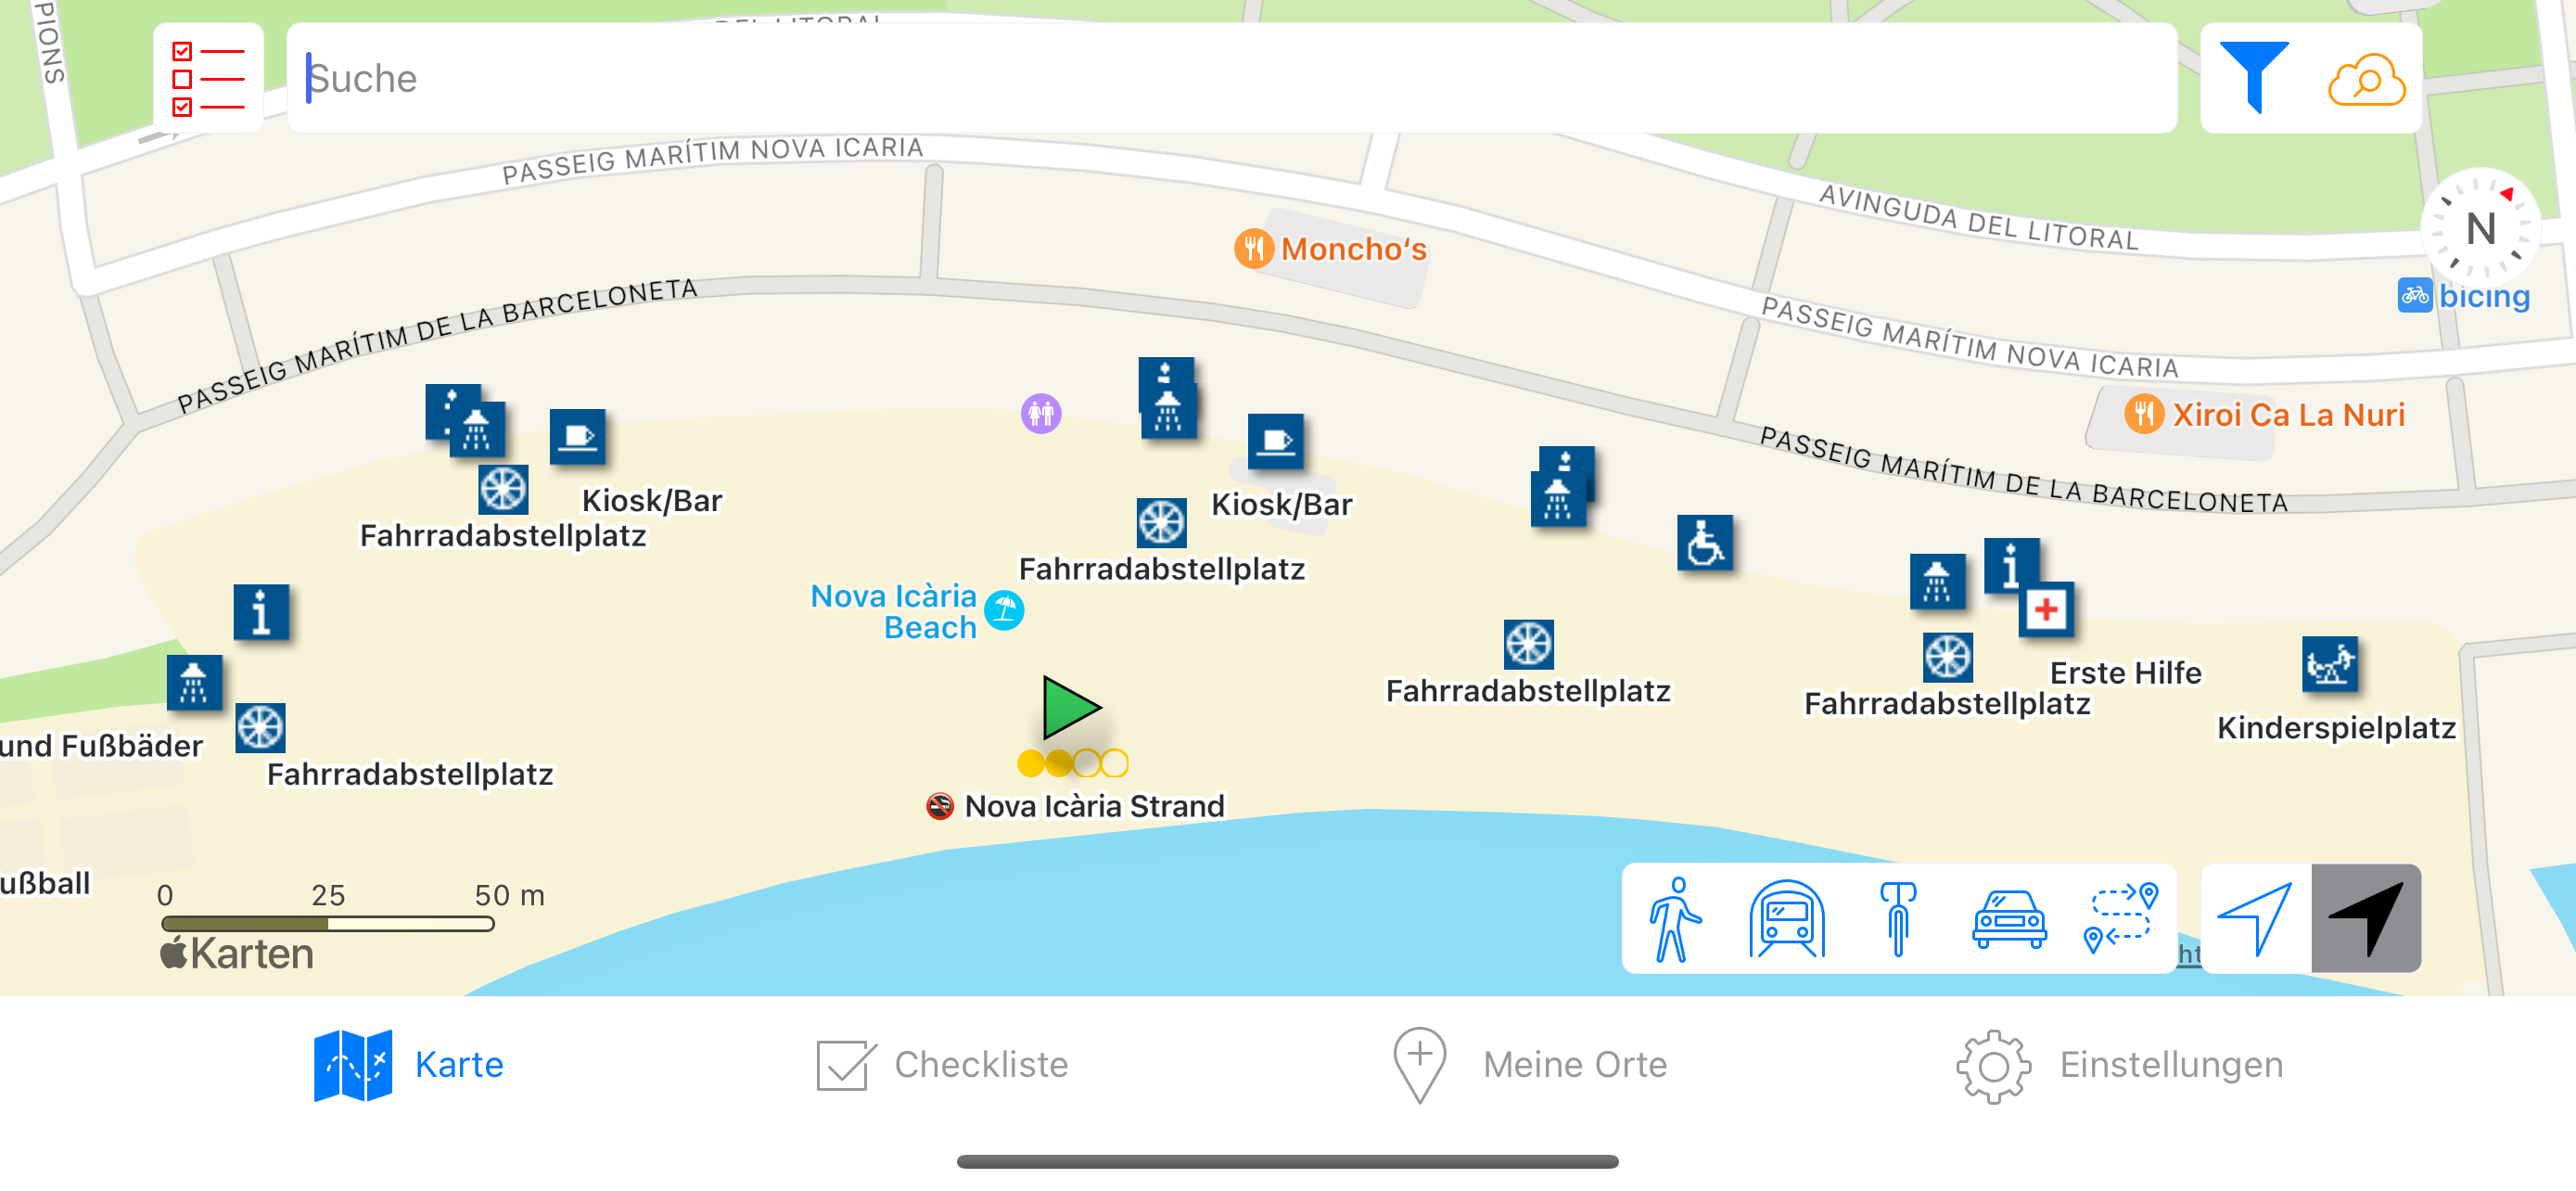Open the Einstellungen tab
The image size is (2576, 1191).
coord(2119,1065)
